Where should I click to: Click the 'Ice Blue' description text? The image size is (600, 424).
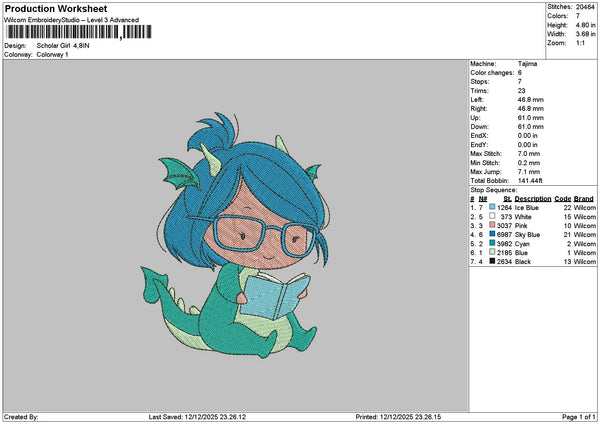click(527, 208)
